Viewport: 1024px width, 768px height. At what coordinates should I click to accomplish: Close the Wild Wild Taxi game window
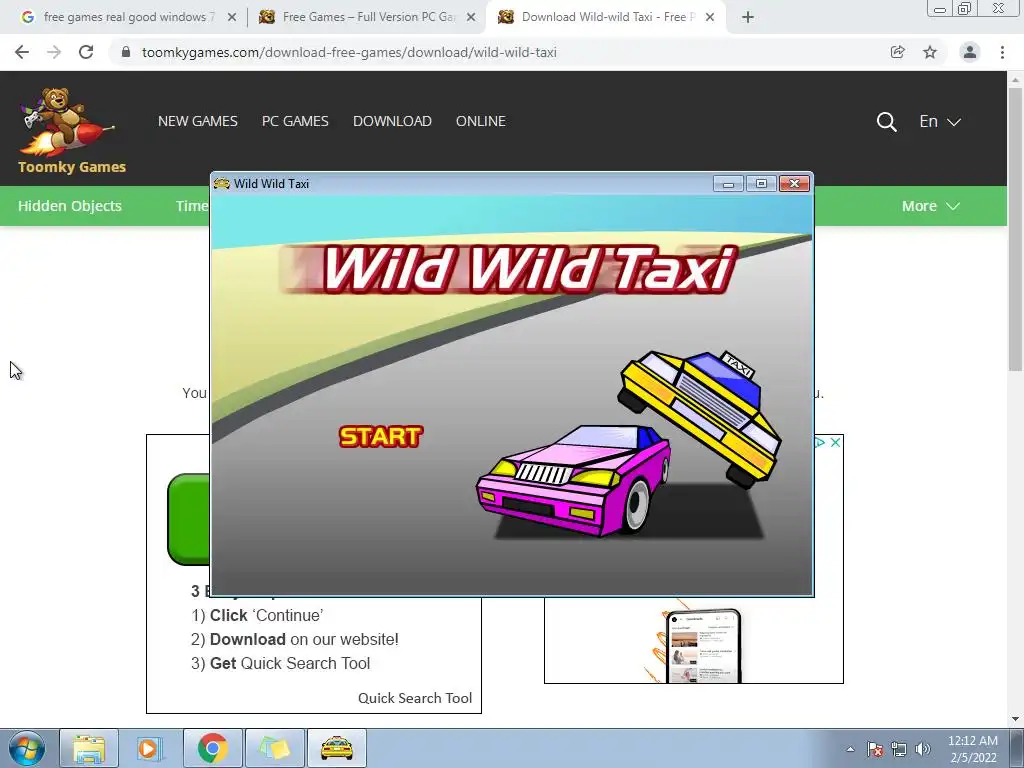(795, 184)
